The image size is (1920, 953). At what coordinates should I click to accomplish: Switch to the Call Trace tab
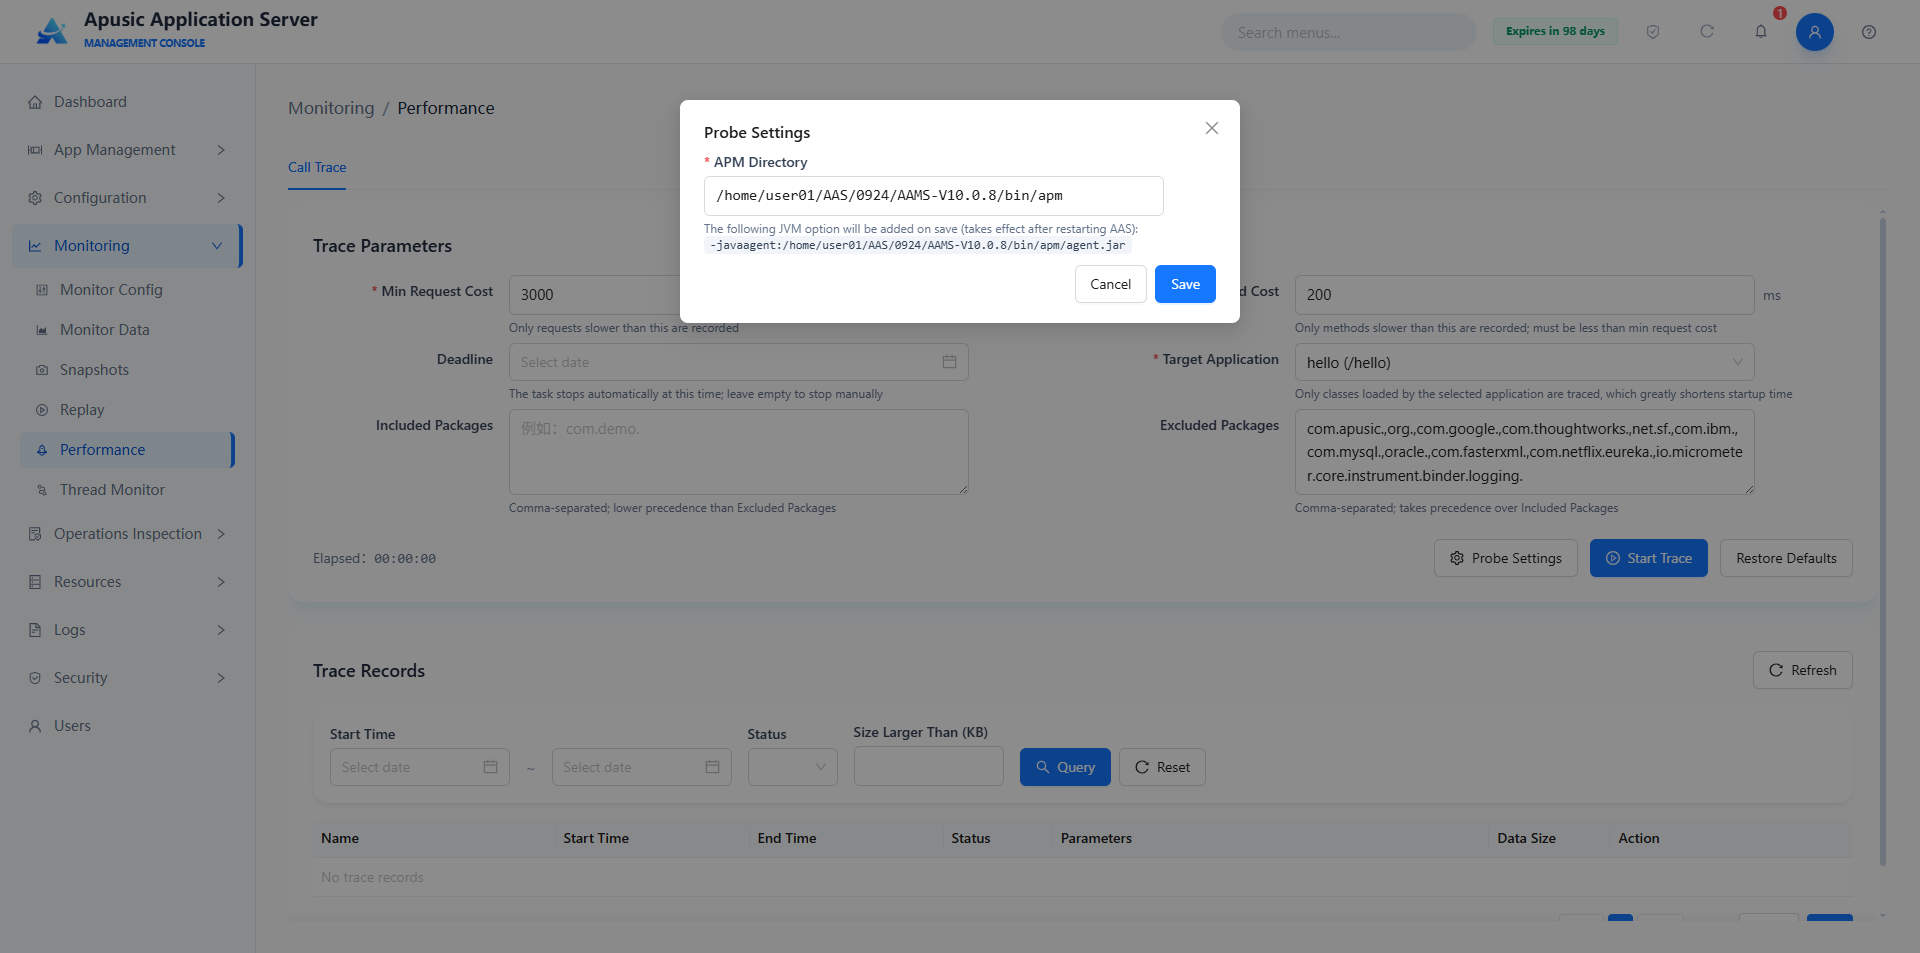click(317, 167)
